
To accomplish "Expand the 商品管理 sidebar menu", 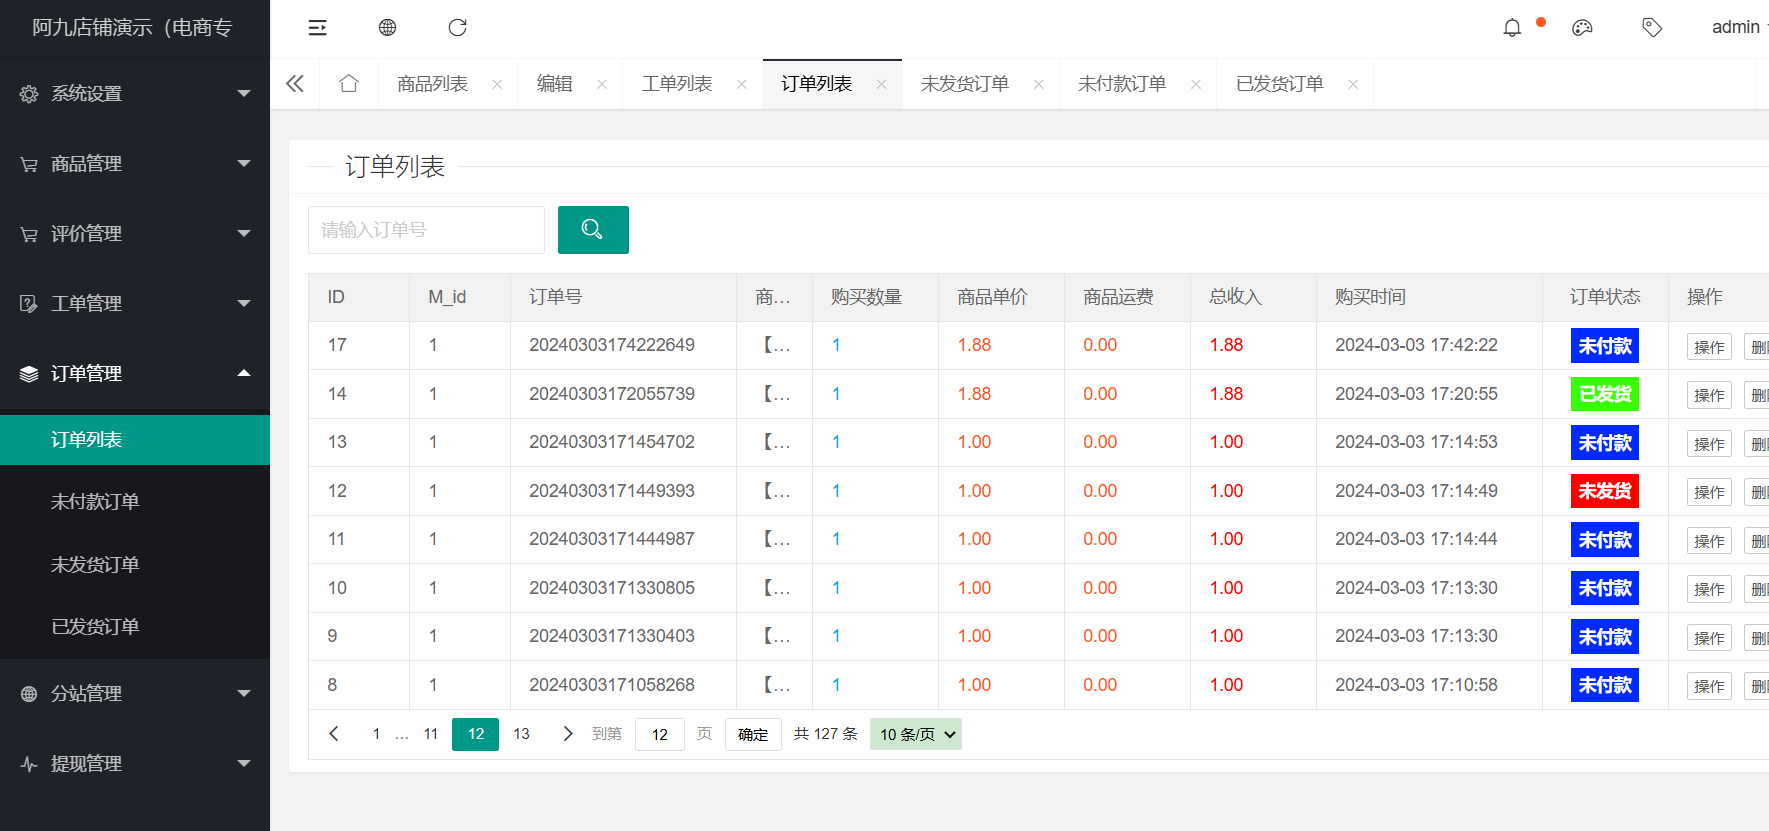I will (135, 164).
